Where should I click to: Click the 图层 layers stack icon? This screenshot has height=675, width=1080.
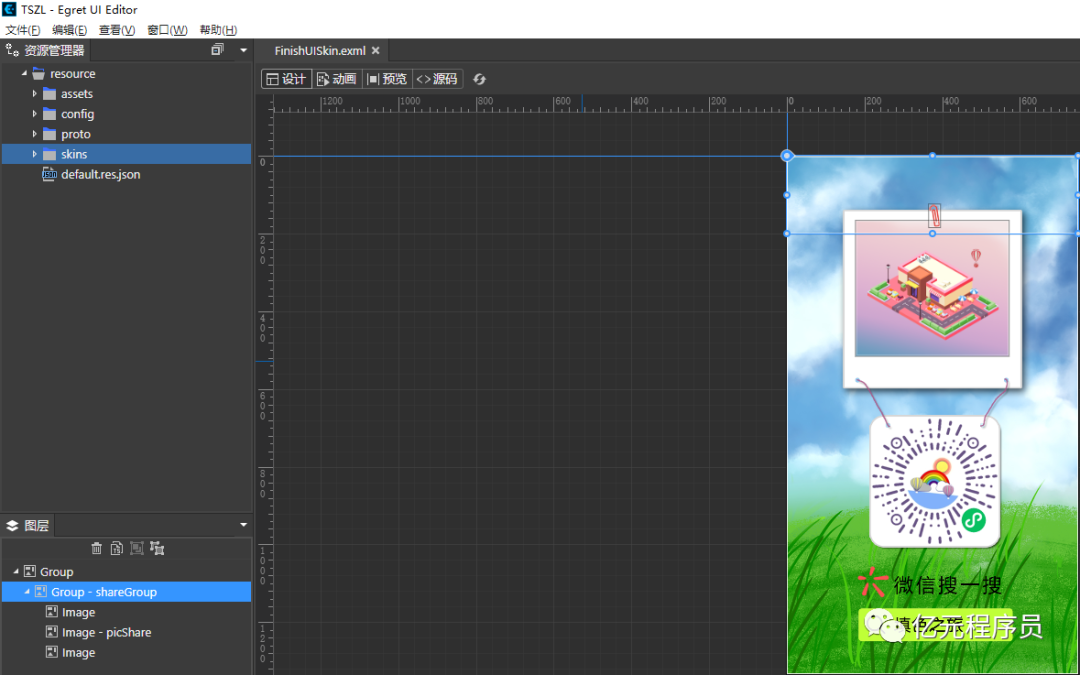(12, 526)
